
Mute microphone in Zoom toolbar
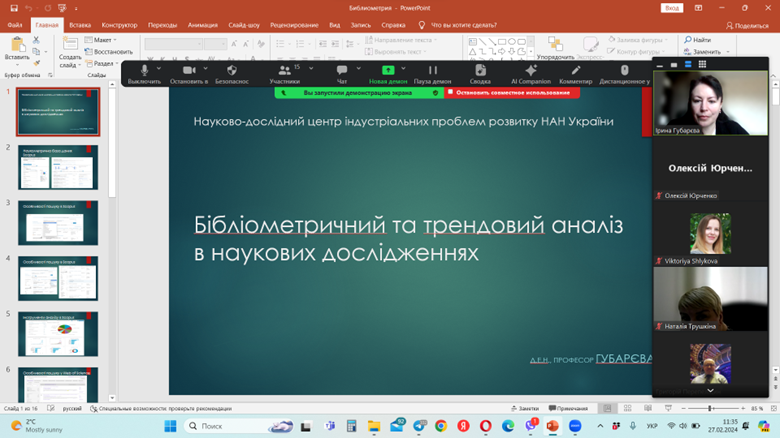[144, 73]
